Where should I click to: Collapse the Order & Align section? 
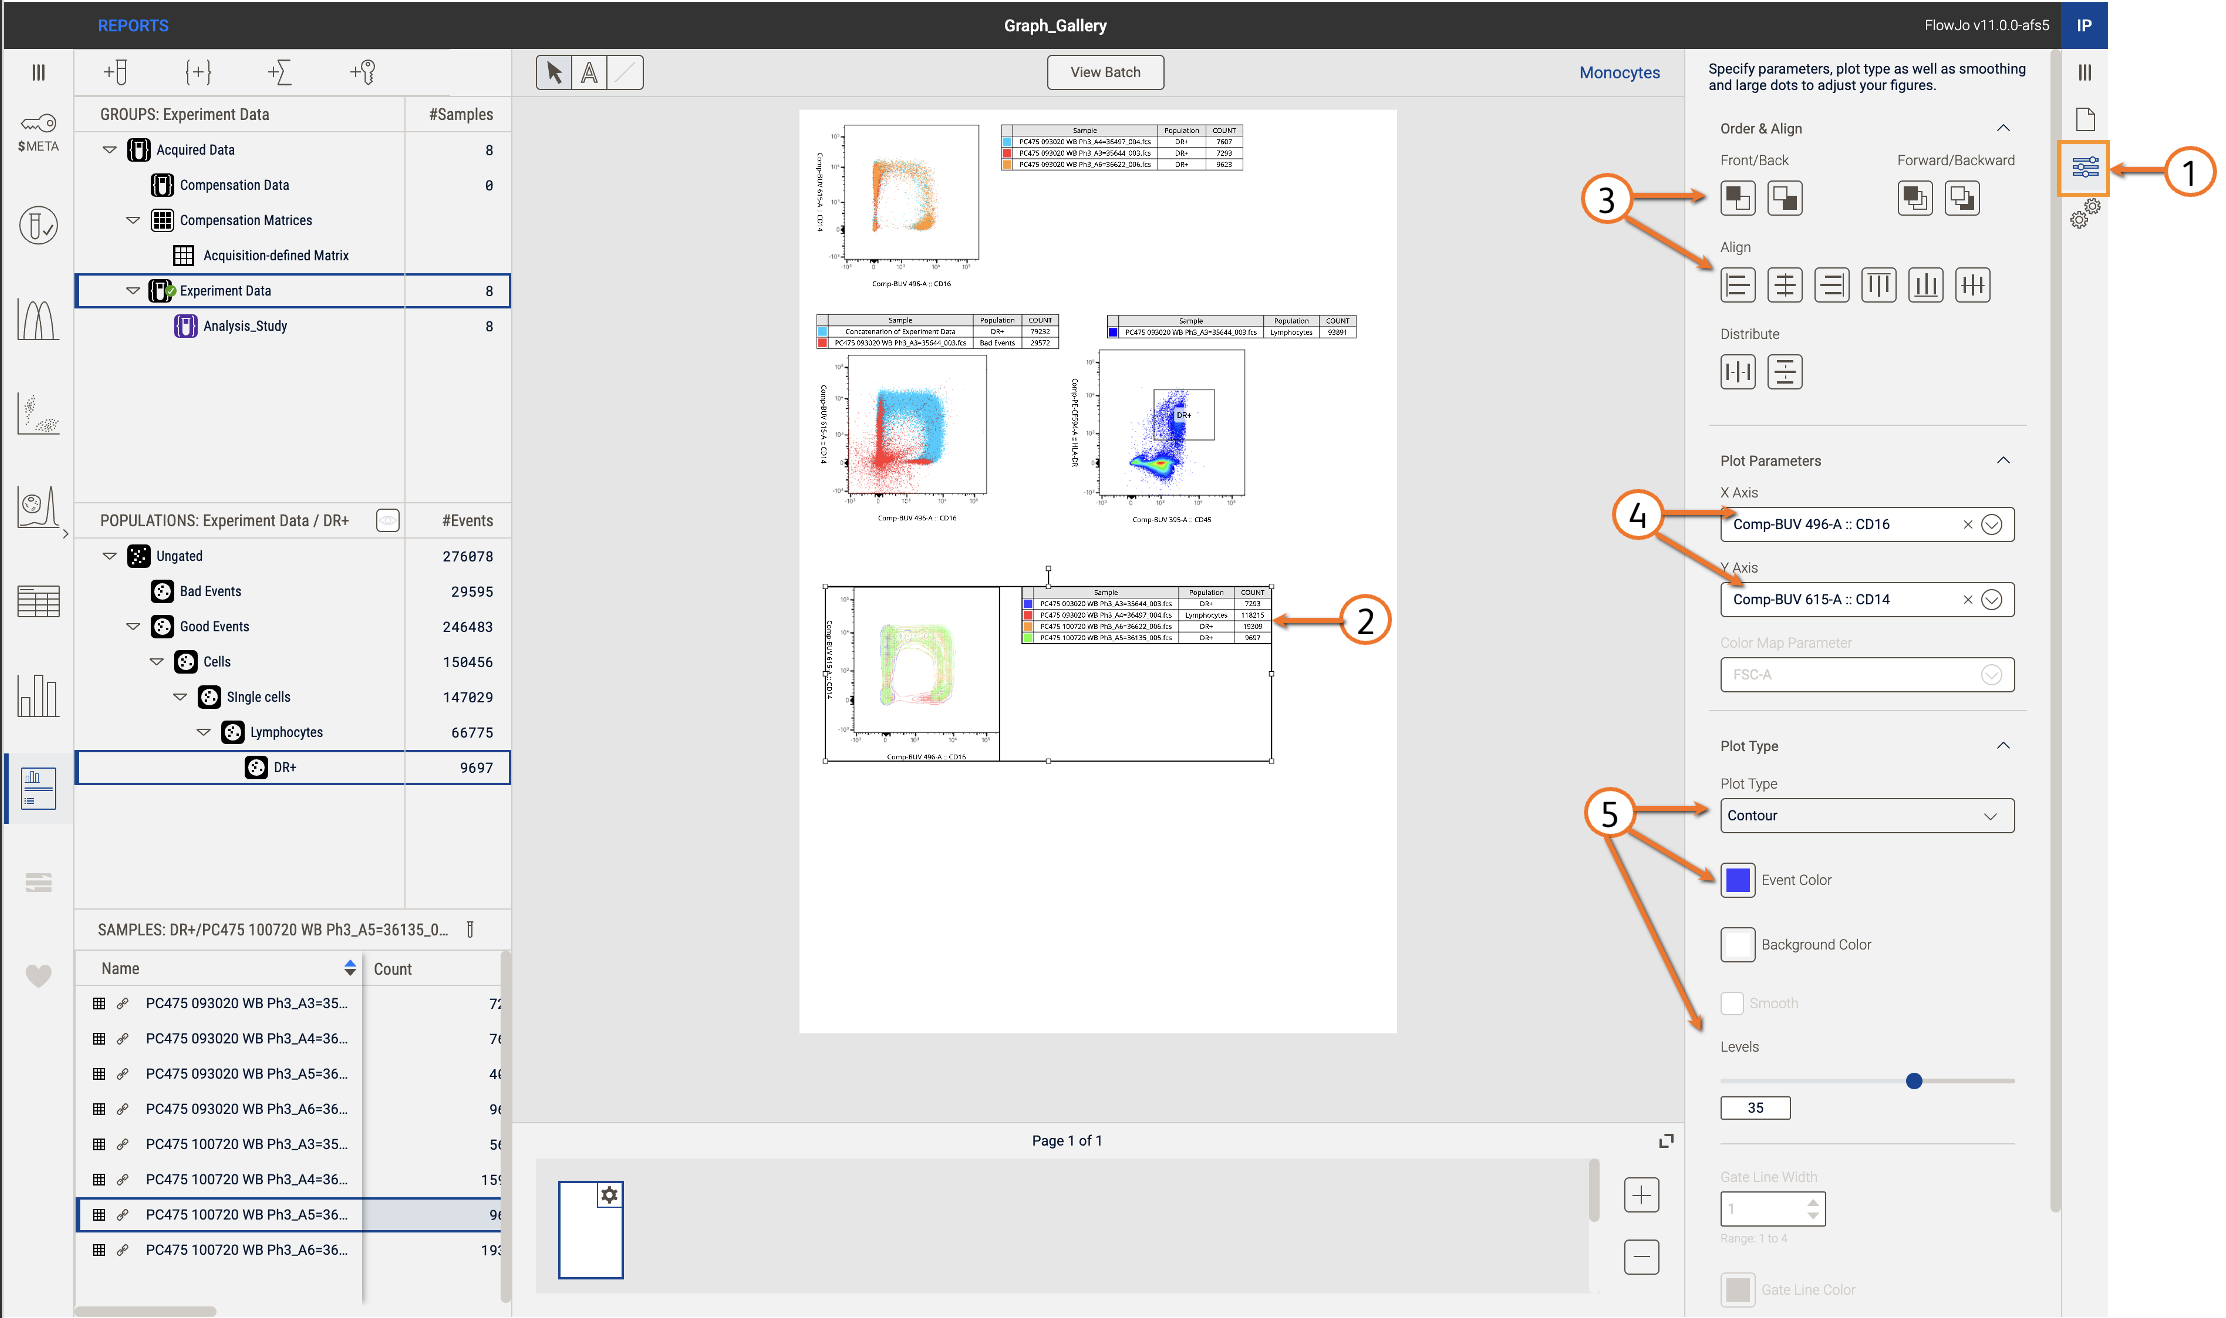pos(2002,128)
